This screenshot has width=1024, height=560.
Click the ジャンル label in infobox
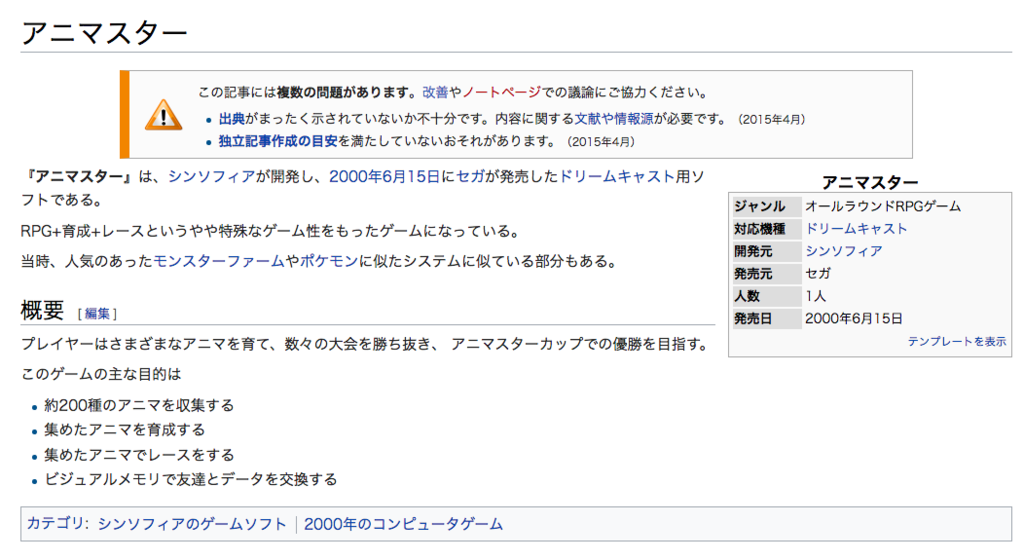pos(760,207)
